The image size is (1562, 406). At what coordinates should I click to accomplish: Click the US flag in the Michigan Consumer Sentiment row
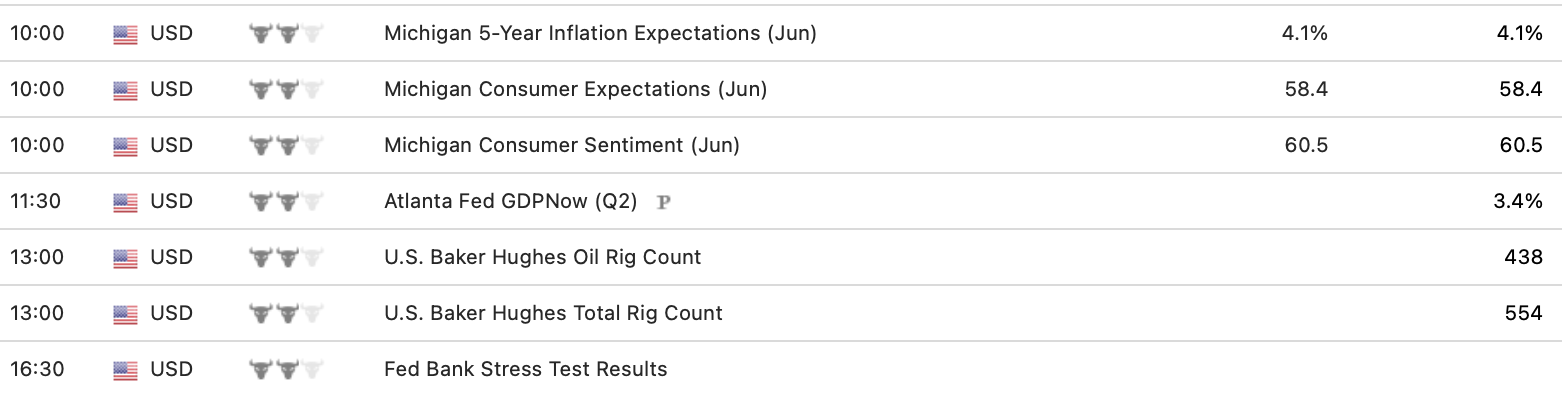click(x=125, y=146)
